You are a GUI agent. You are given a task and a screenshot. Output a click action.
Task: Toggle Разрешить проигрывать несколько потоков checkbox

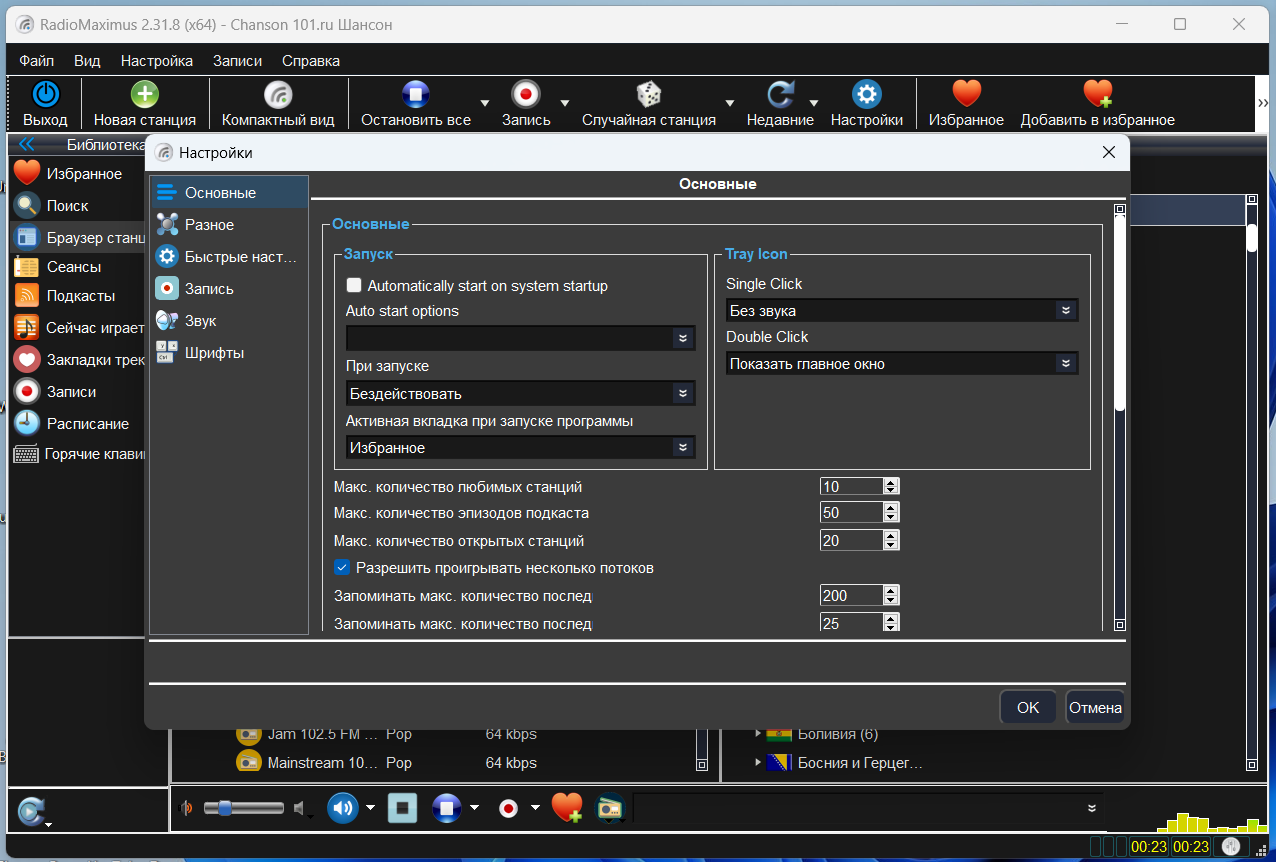[x=342, y=568]
